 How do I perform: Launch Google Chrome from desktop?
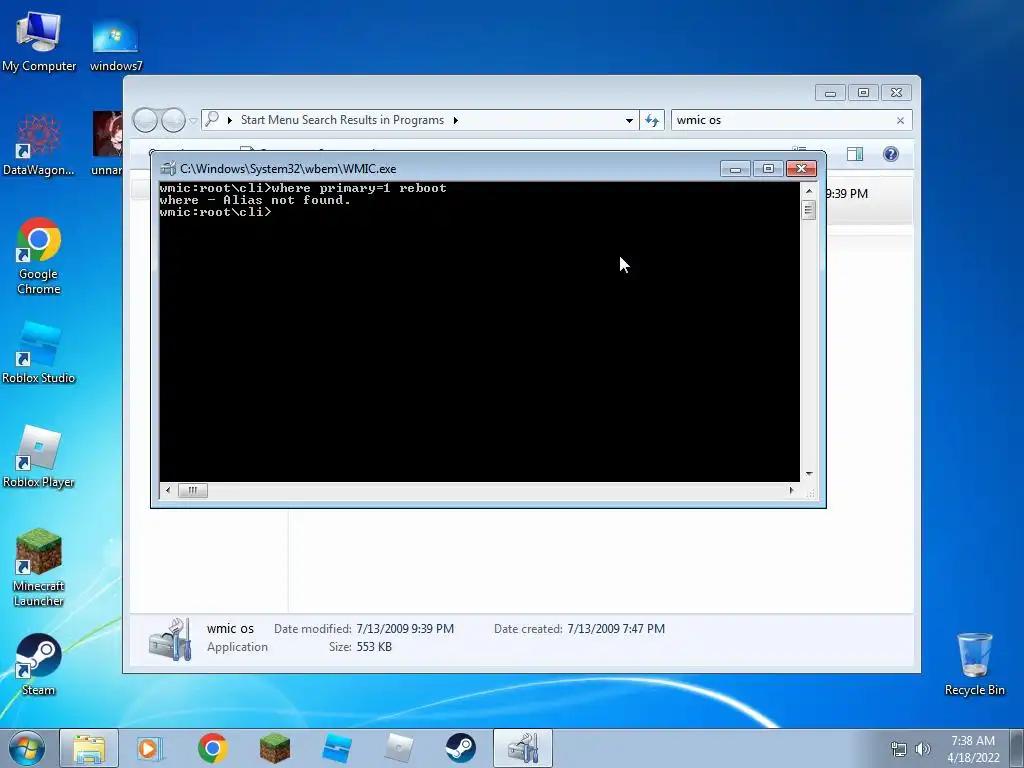coord(39,256)
